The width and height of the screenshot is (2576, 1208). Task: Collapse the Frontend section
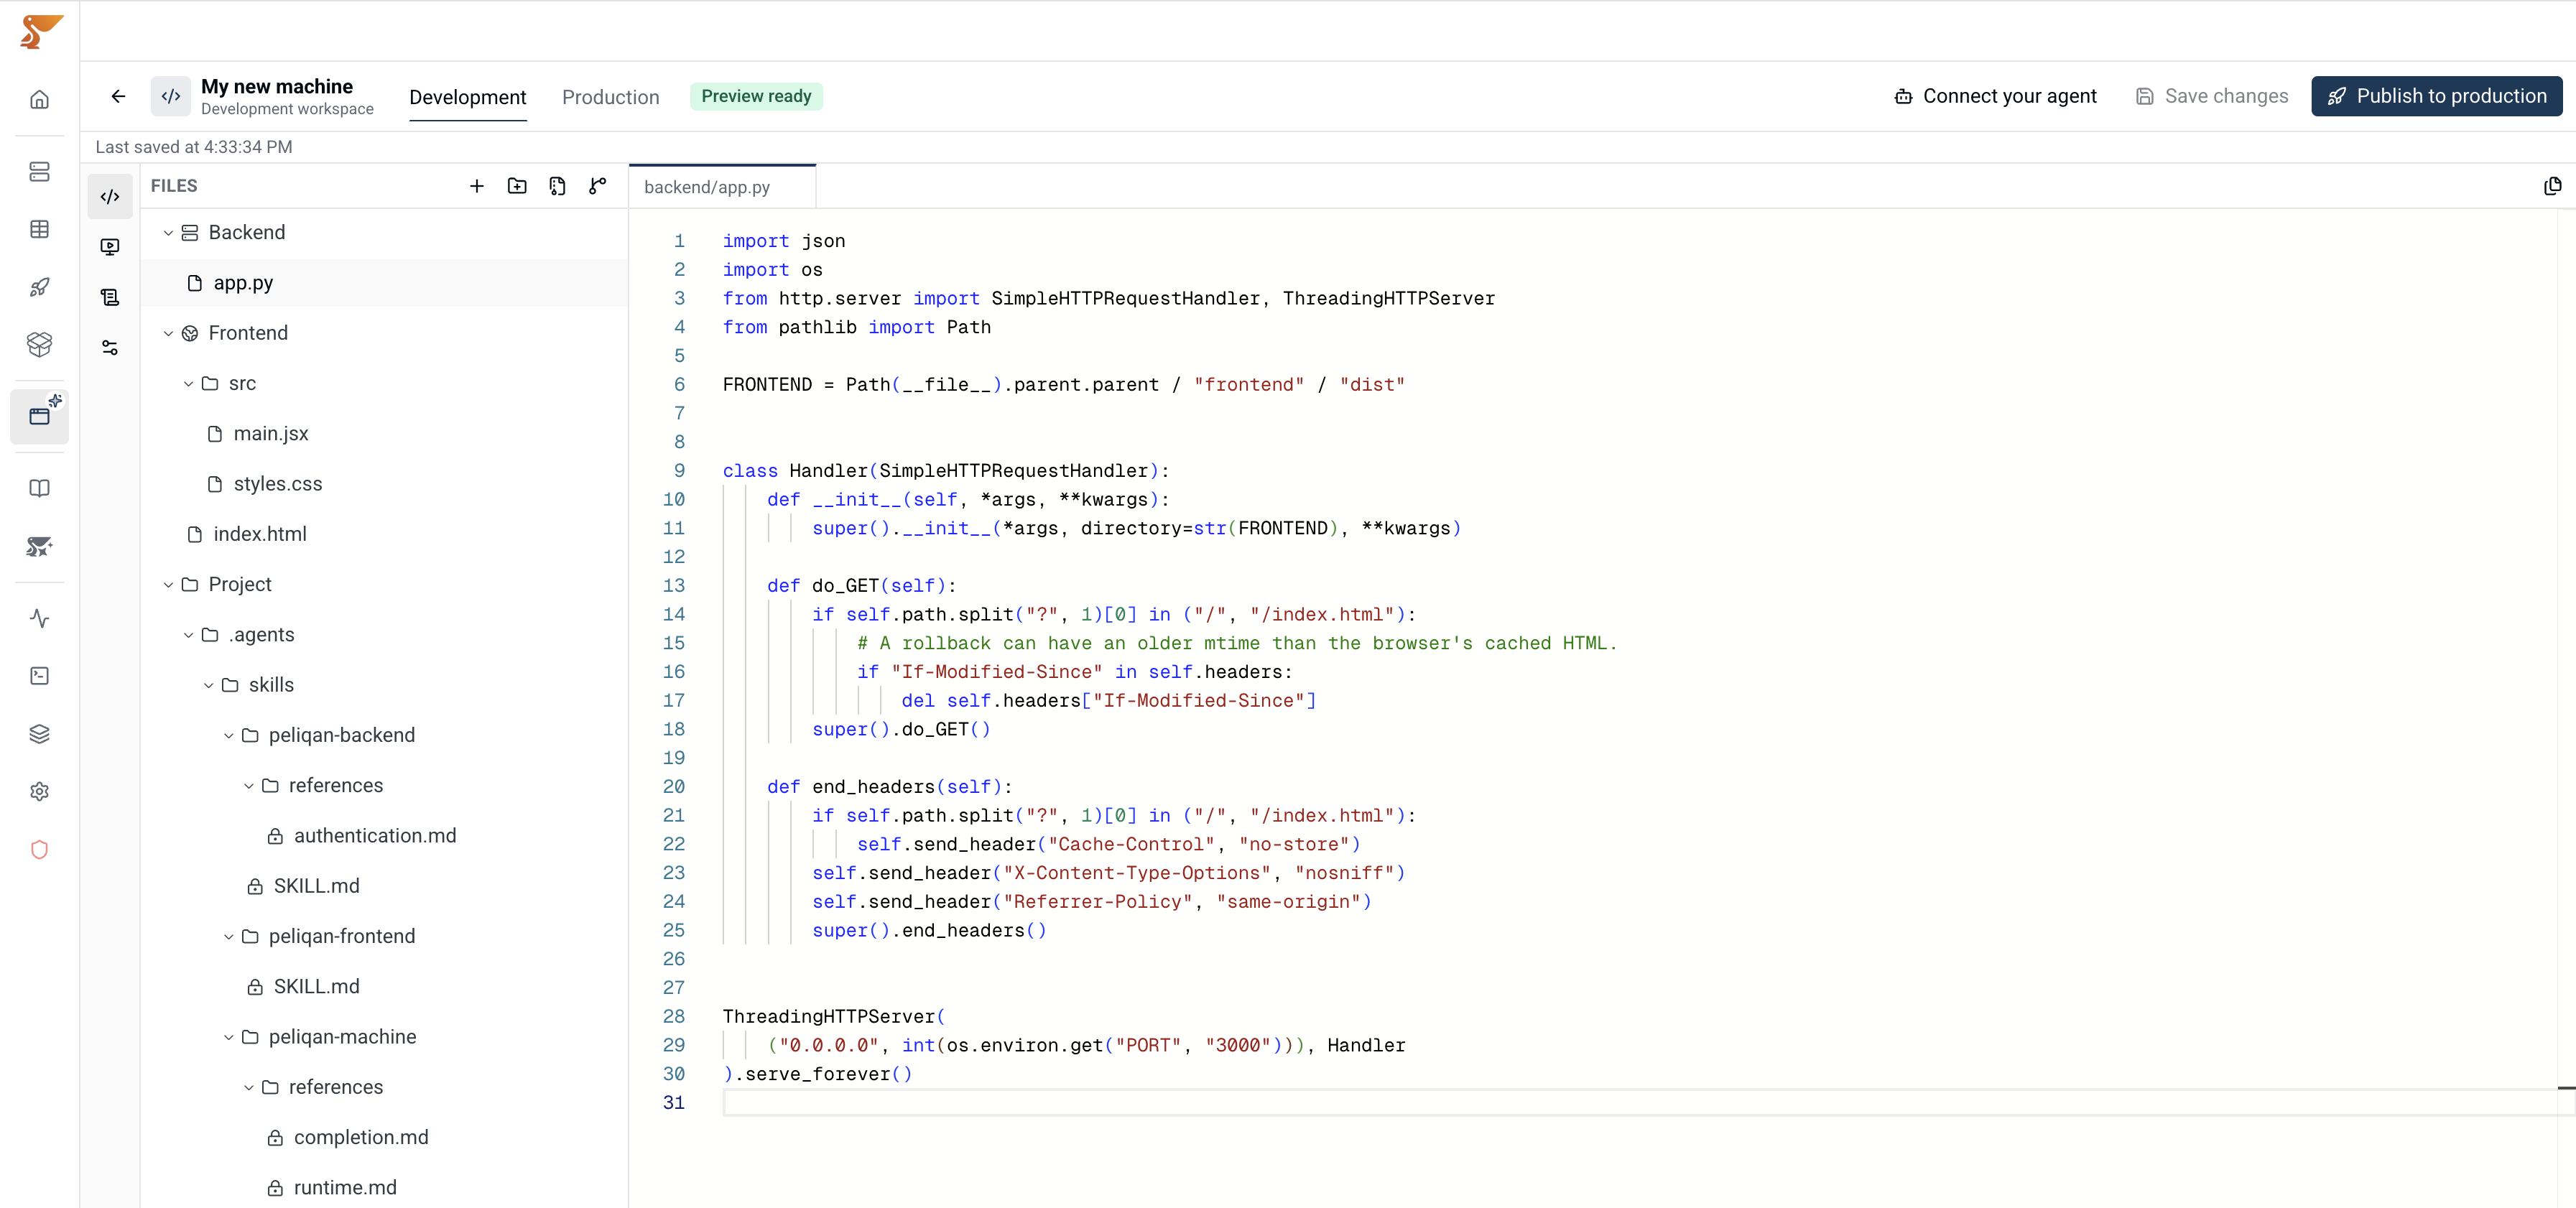(x=168, y=333)
